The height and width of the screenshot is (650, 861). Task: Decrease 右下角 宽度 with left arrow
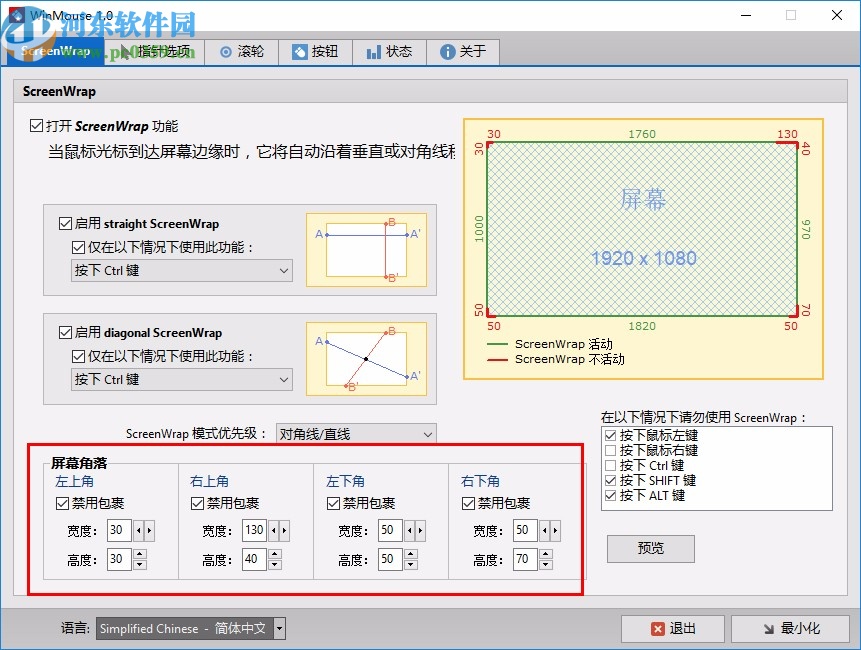[x=545, y=530]
